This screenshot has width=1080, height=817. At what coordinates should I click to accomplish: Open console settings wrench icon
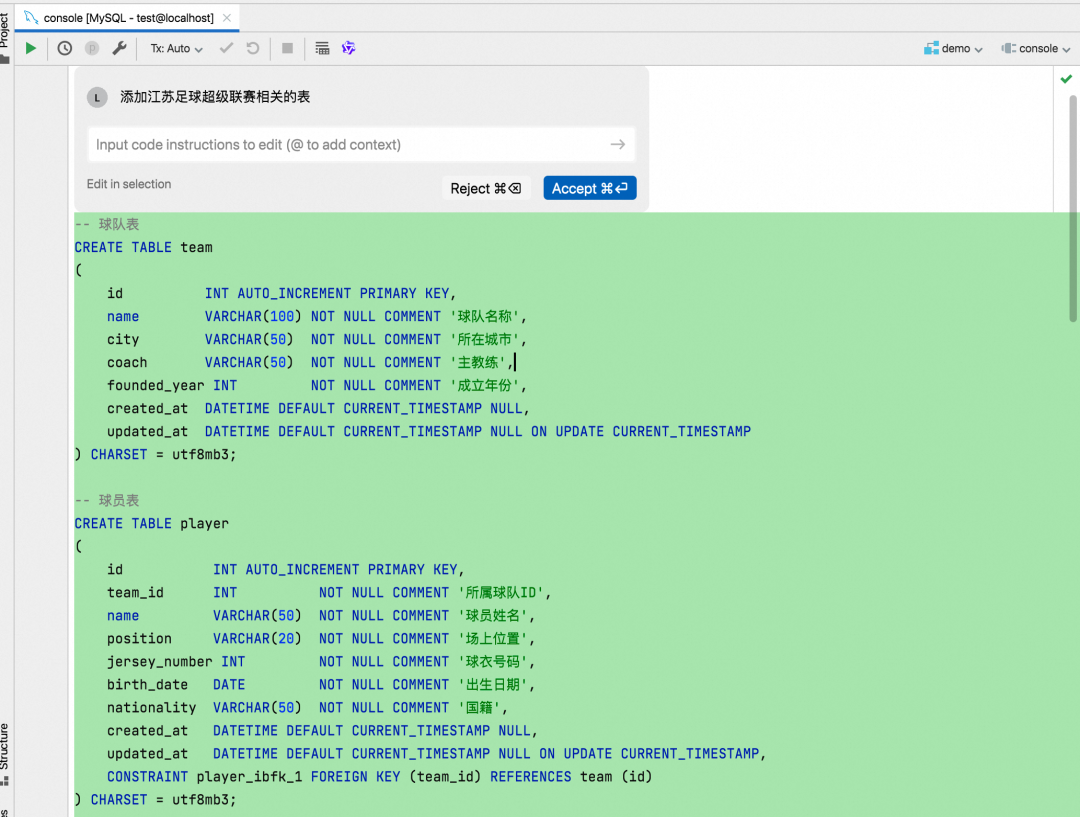[x=119, y=48]
